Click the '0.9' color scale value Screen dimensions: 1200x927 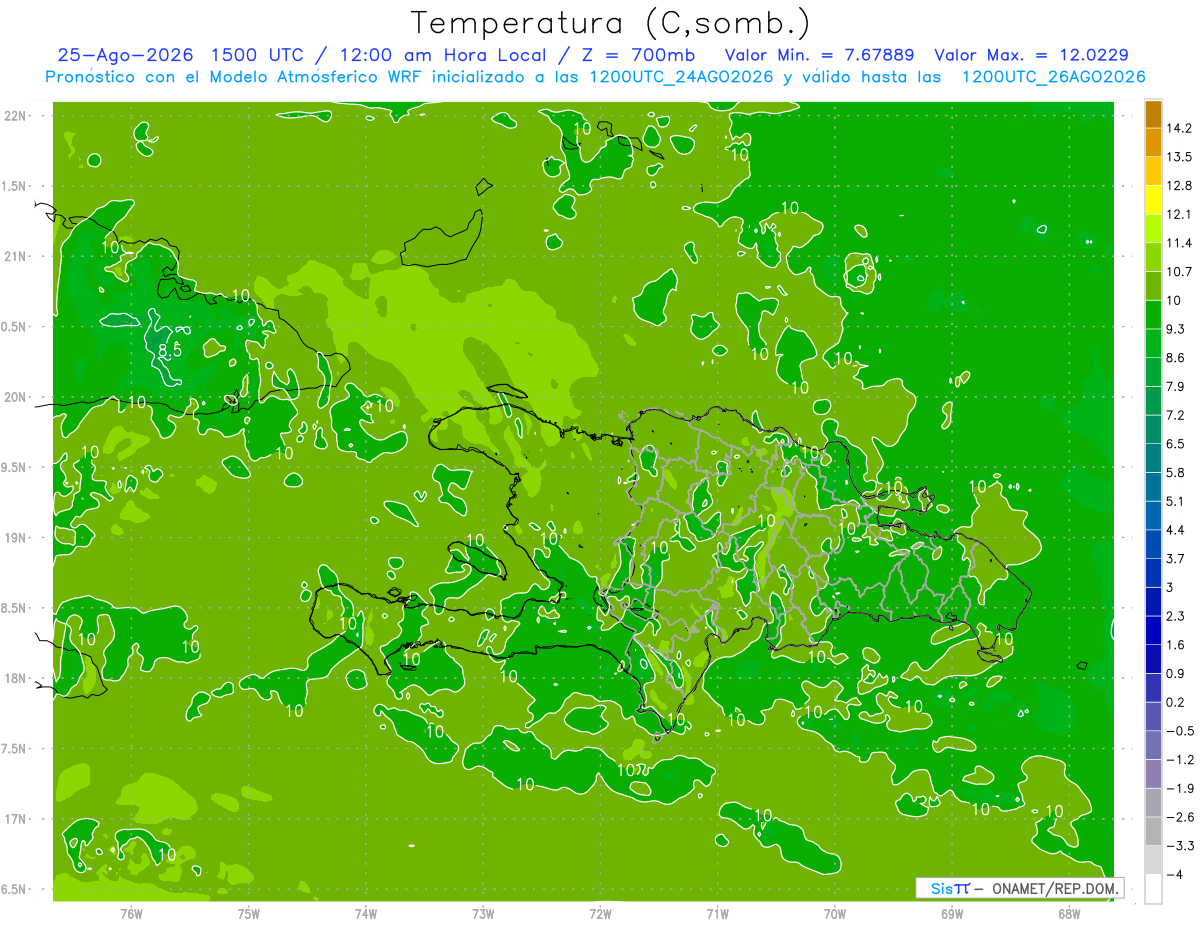pos(1177,673)
